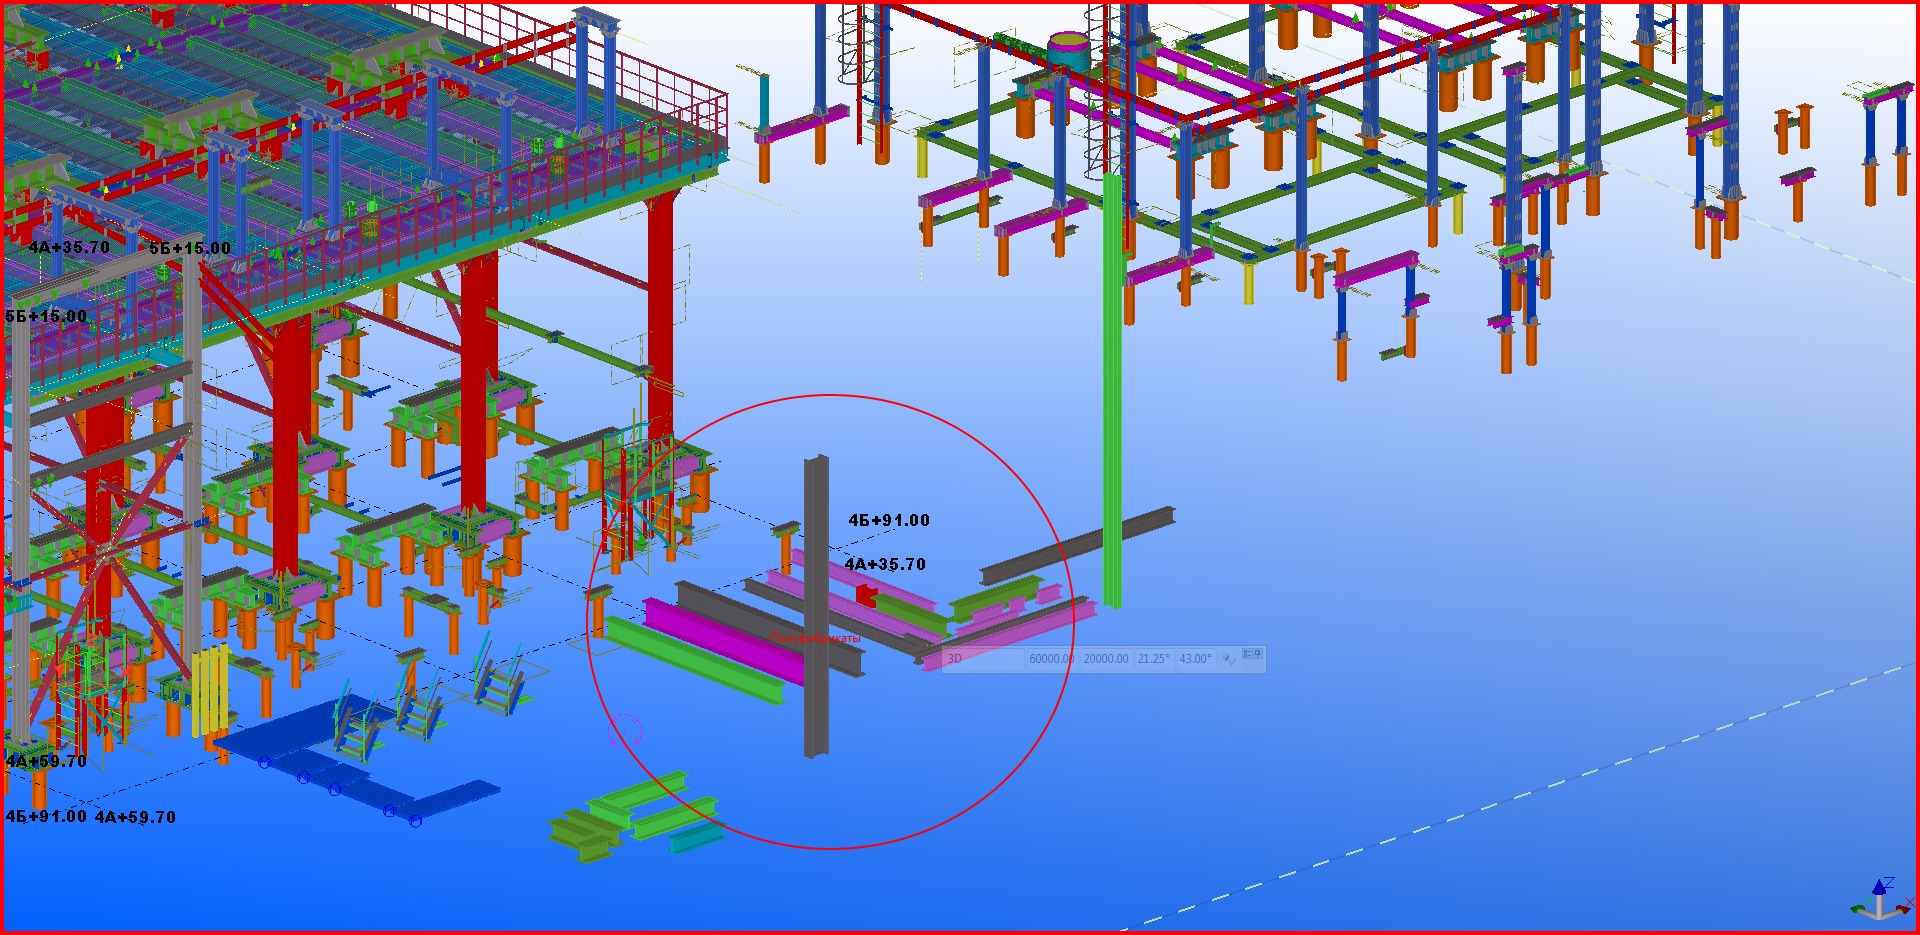1920x935 pixels.
Task: Select the 43.00° rotation angle field
Action: pos(1196,659)
